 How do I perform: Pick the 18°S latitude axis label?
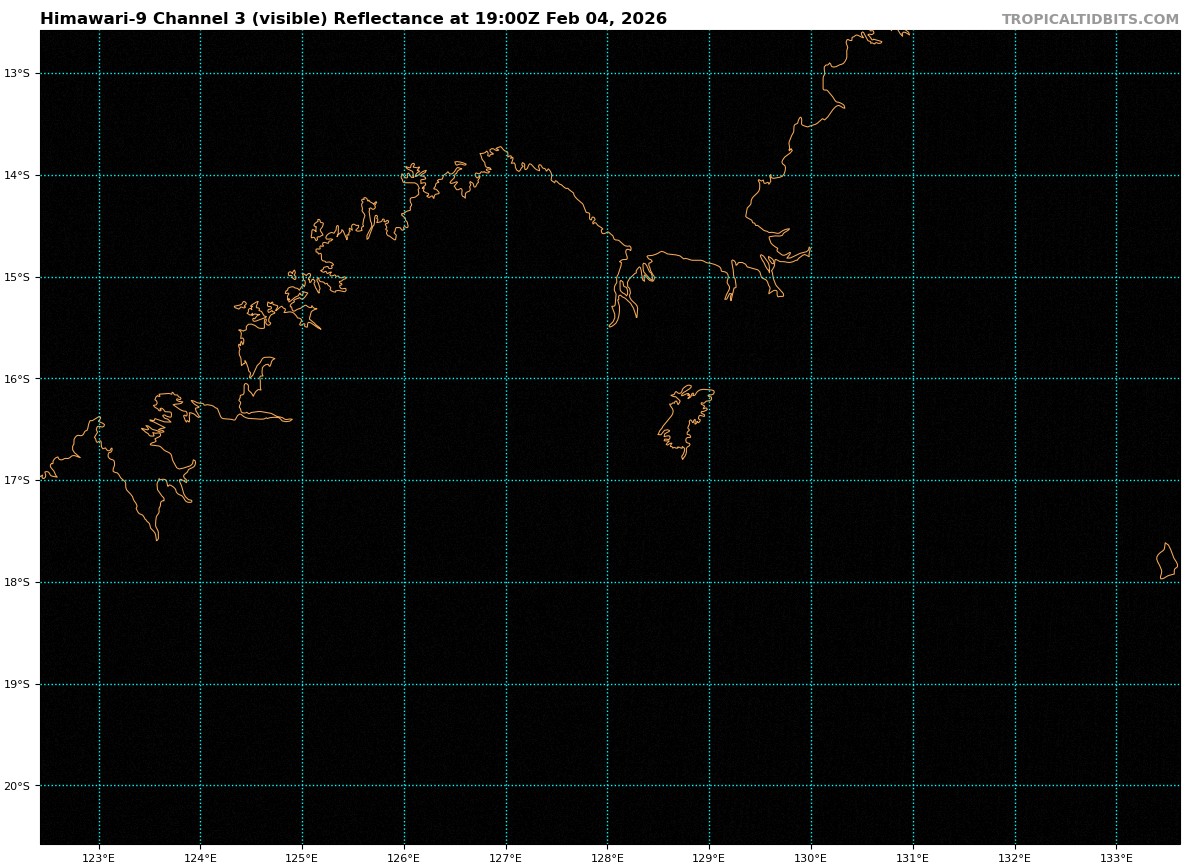(x=17, y=582)
